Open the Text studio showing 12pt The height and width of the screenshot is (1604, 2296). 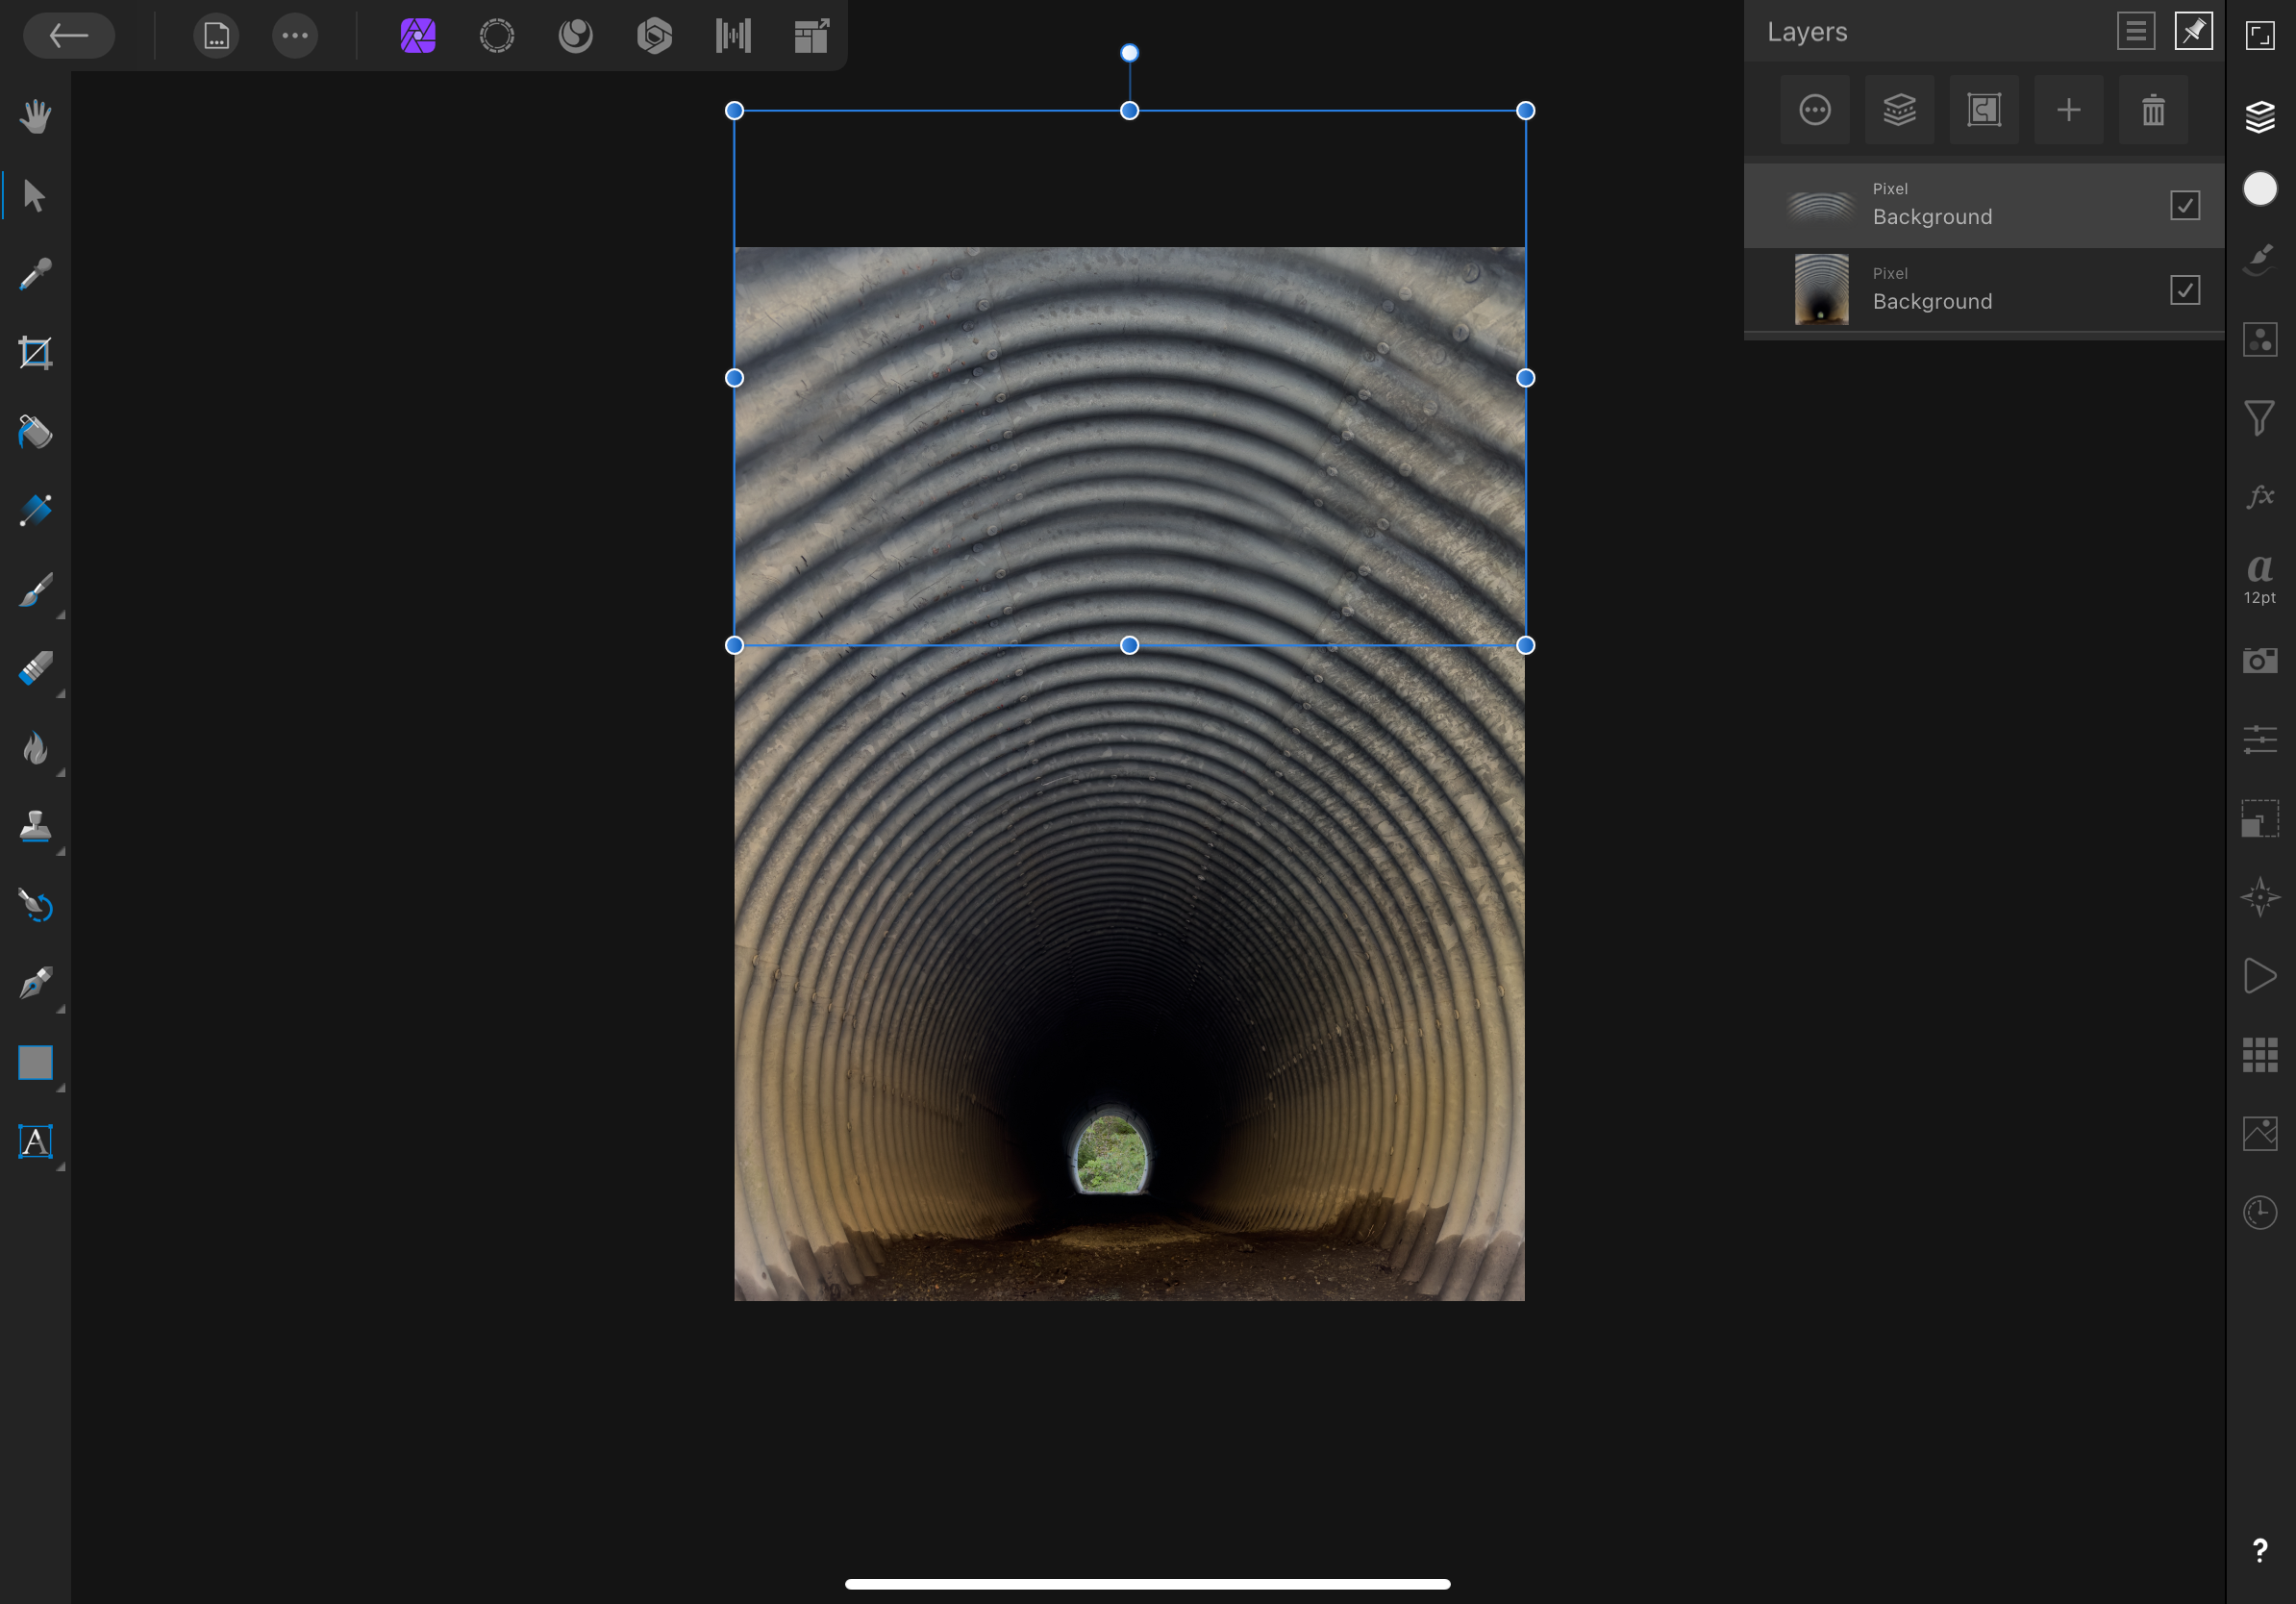tap(2260, 578)
